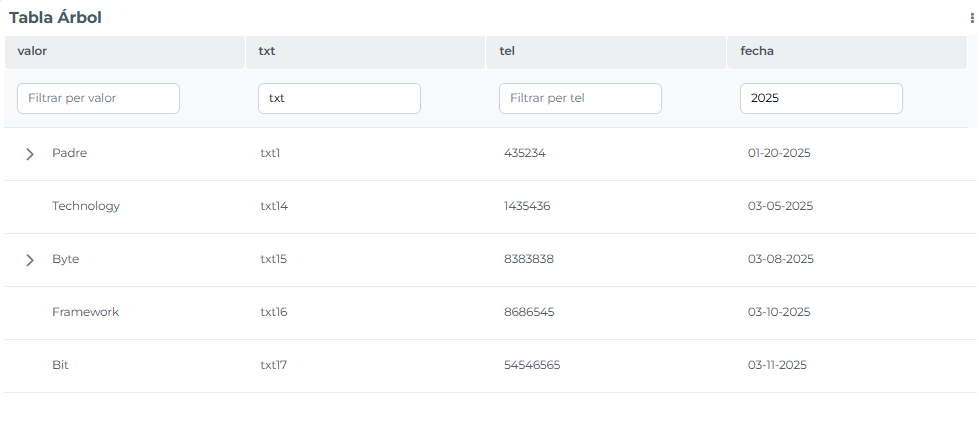Expand the Byte row

pos(29,260)
